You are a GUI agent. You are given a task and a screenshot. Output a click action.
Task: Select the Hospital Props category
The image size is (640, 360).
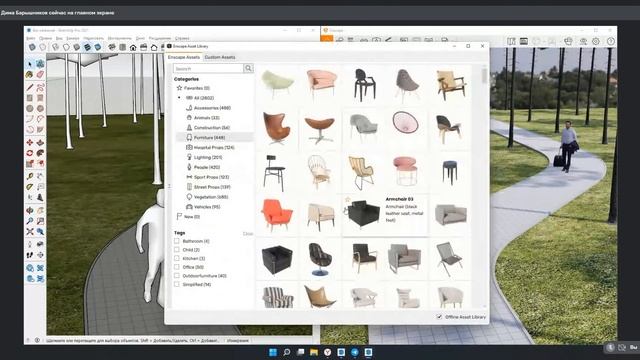coord(210,147)
